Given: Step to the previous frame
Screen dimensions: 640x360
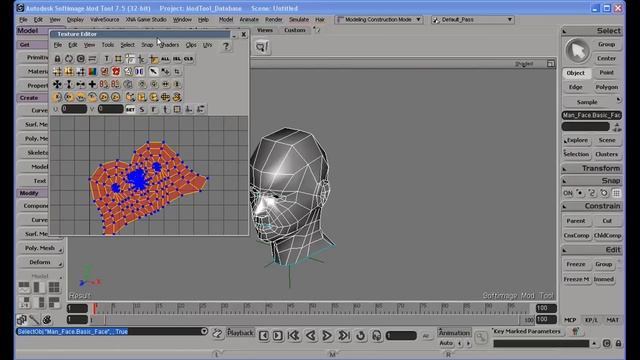Looking at the screenshot, I should [264, 336].
